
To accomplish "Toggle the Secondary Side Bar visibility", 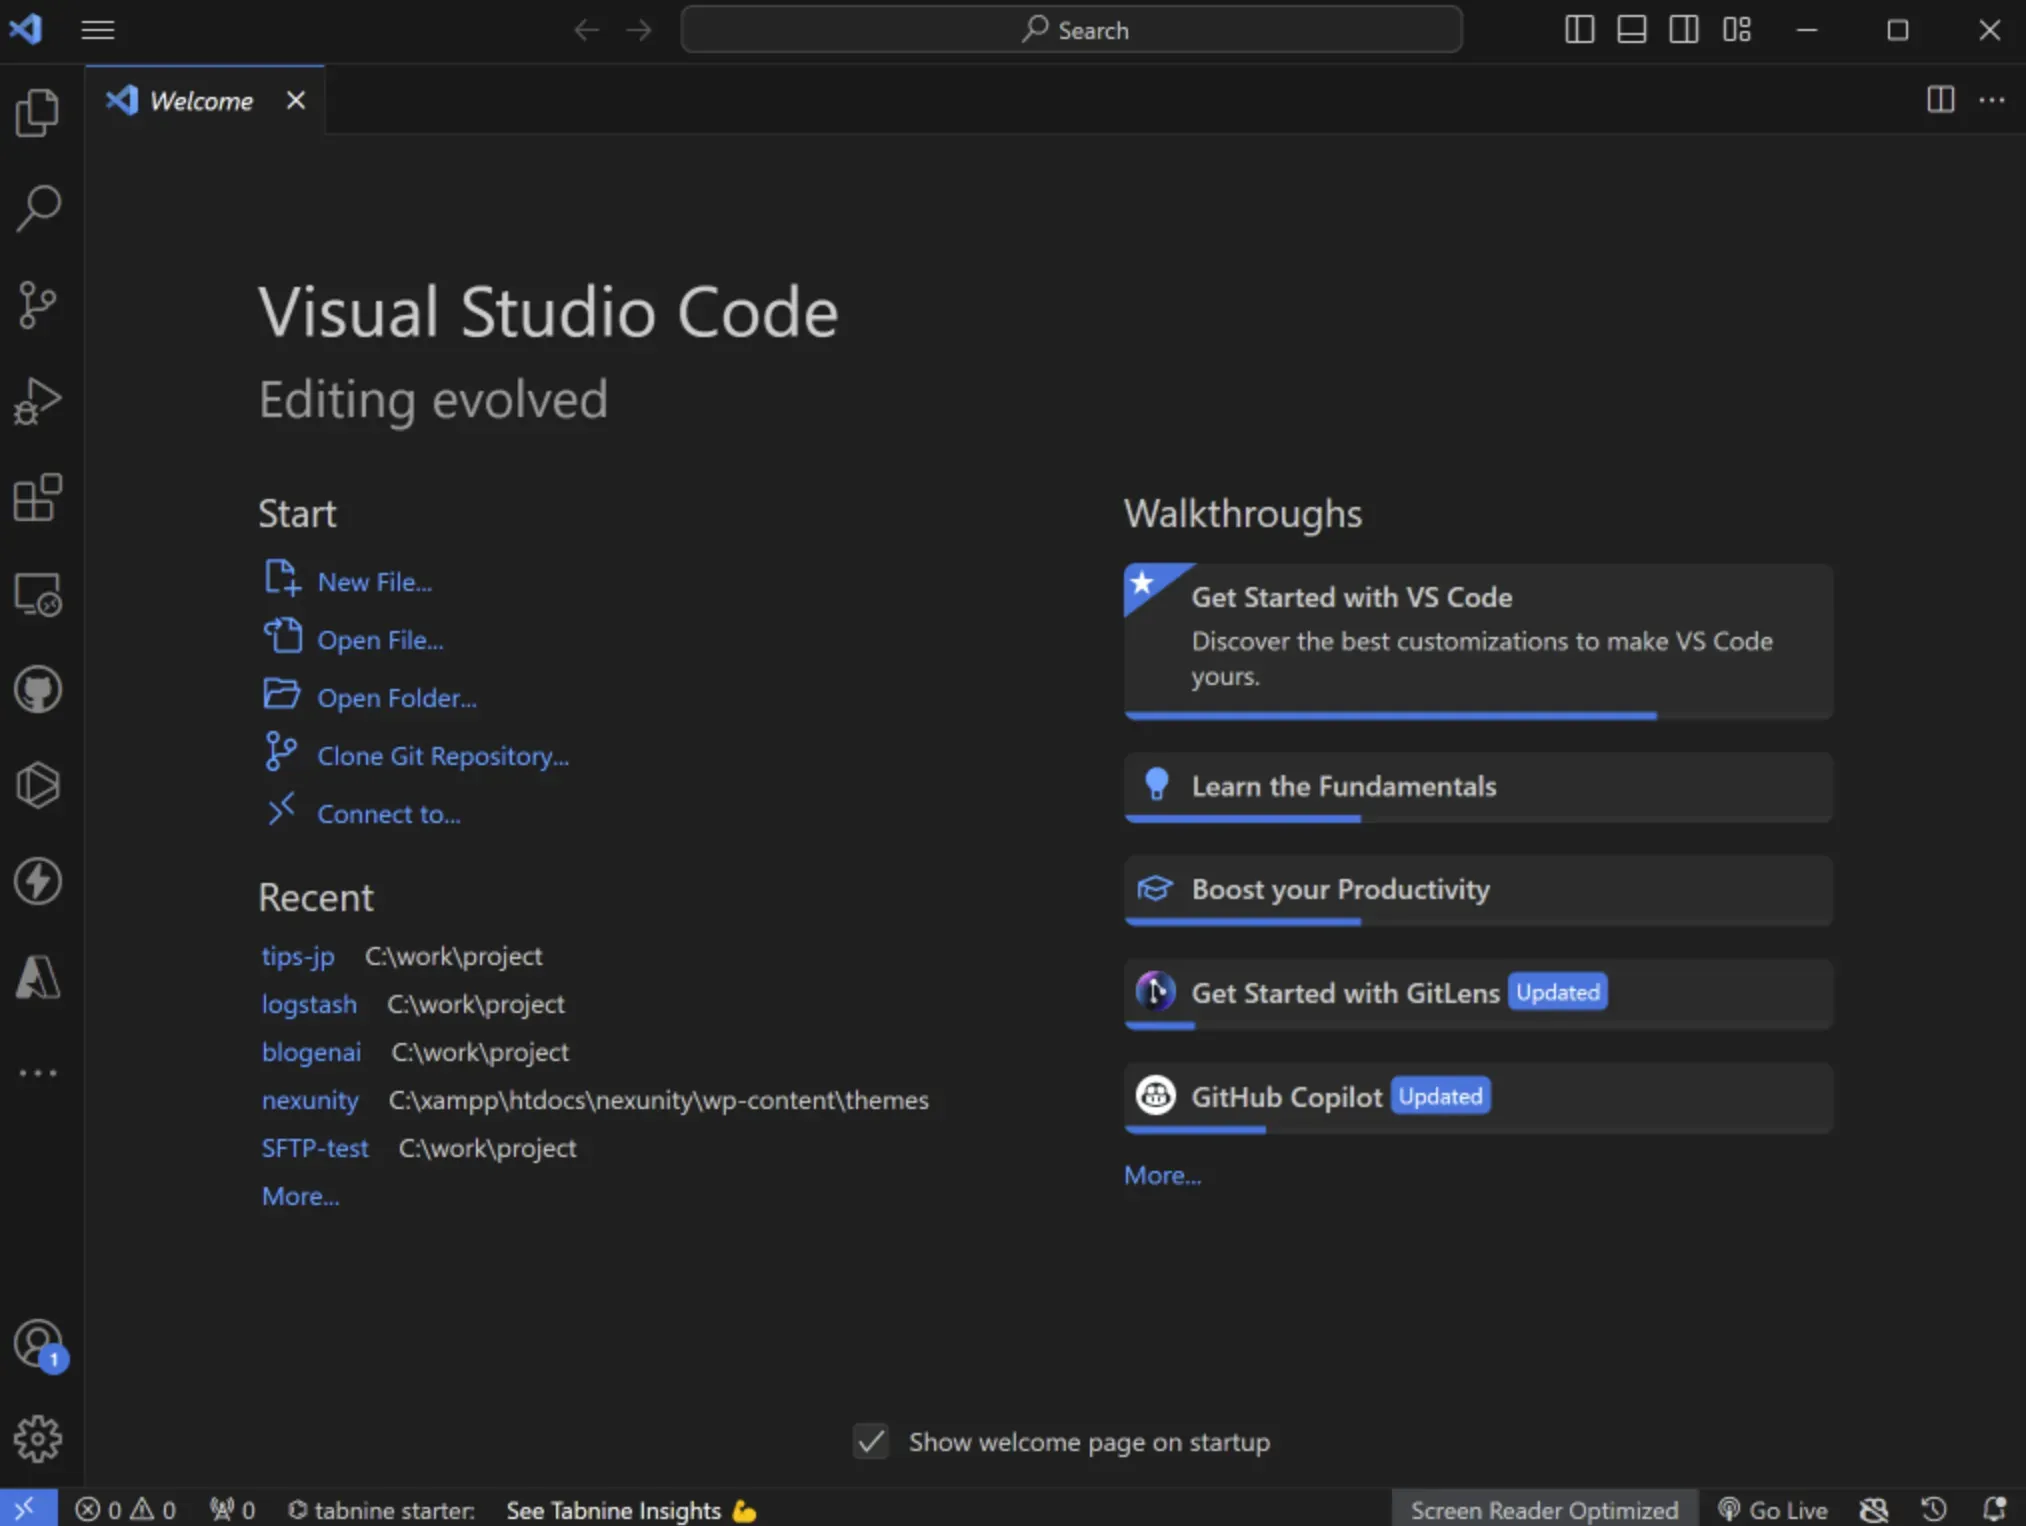I will tap(1683, 29).
